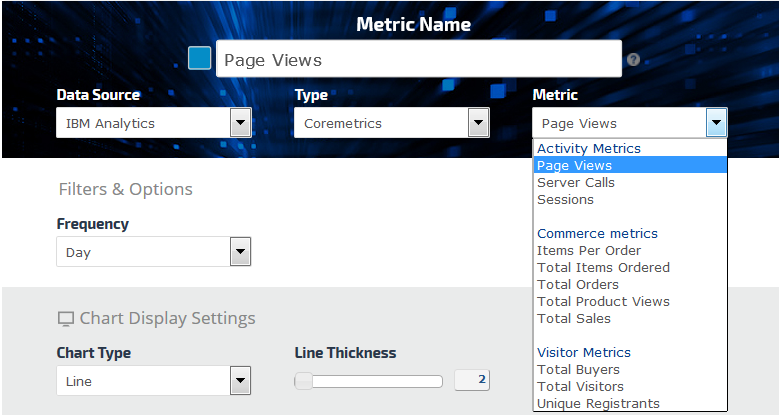Select Total Sales metric
779x415 pixels.
pyautogui.click(x=574, y=319)
